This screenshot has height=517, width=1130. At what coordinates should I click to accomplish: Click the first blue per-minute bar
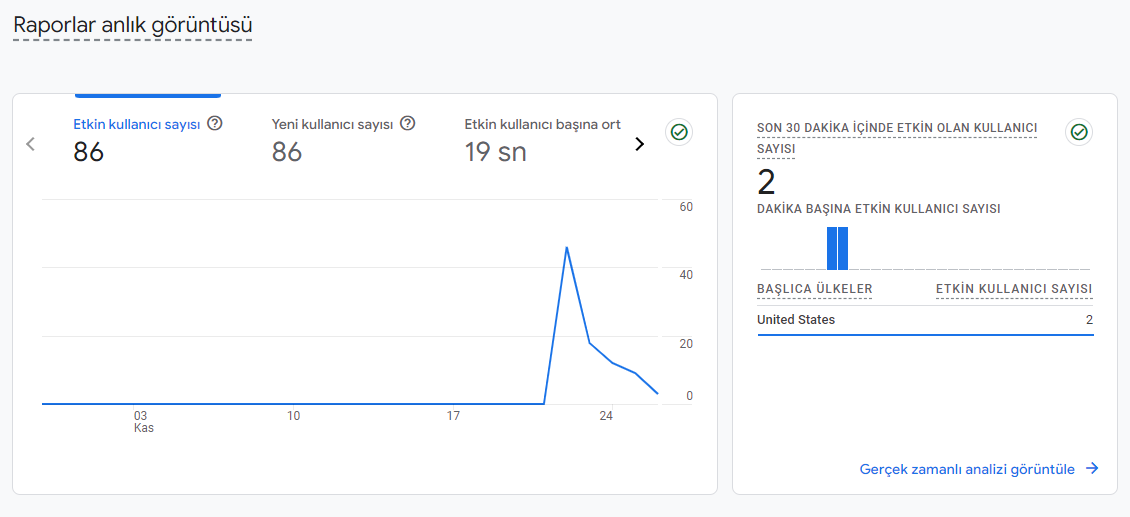click(x=832, y=248)
